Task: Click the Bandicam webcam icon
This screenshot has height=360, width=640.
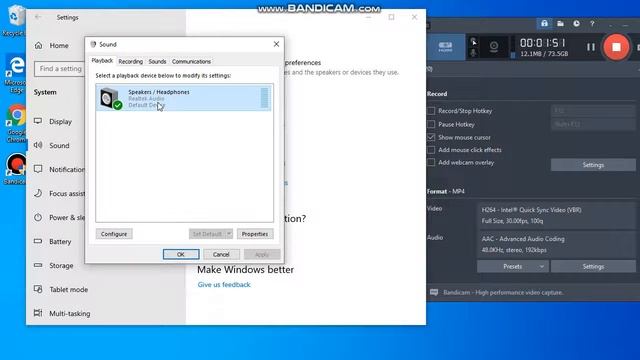Action: click(493, 47)
